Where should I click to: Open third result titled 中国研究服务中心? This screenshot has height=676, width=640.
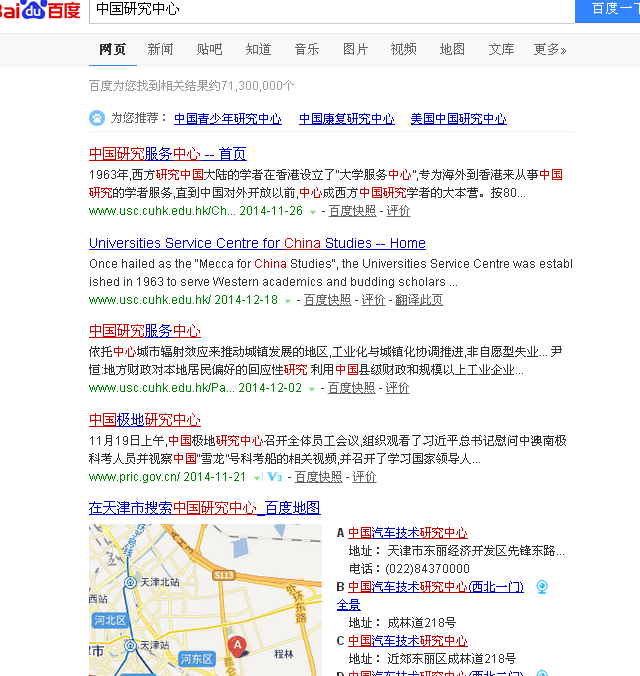click(x=145, y=331)
